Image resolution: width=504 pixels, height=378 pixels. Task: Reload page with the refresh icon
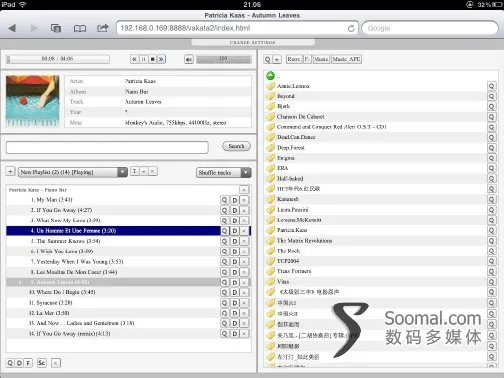pos(351,29)
